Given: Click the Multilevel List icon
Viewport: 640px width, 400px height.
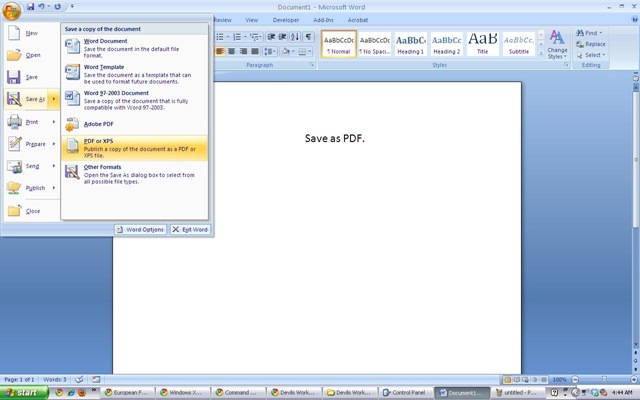Looking at the screenshot, I should [256, 37].
